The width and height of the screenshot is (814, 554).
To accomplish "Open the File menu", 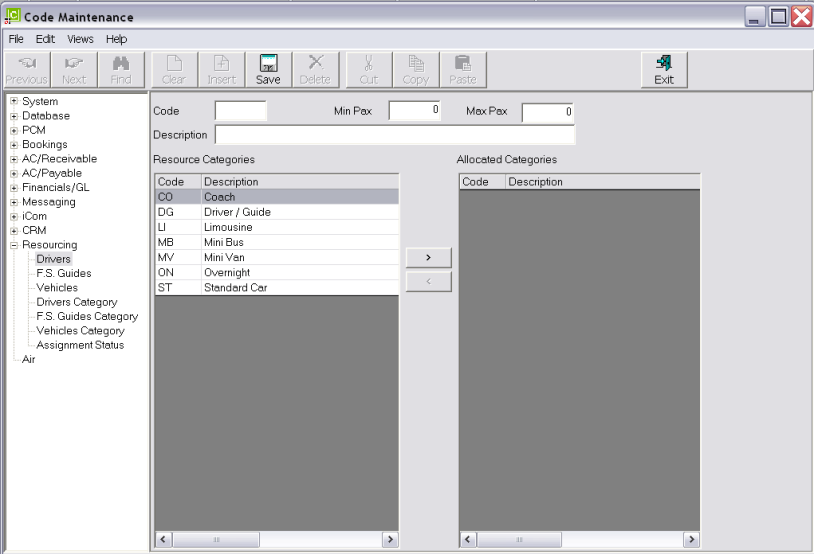I will 16,39.
